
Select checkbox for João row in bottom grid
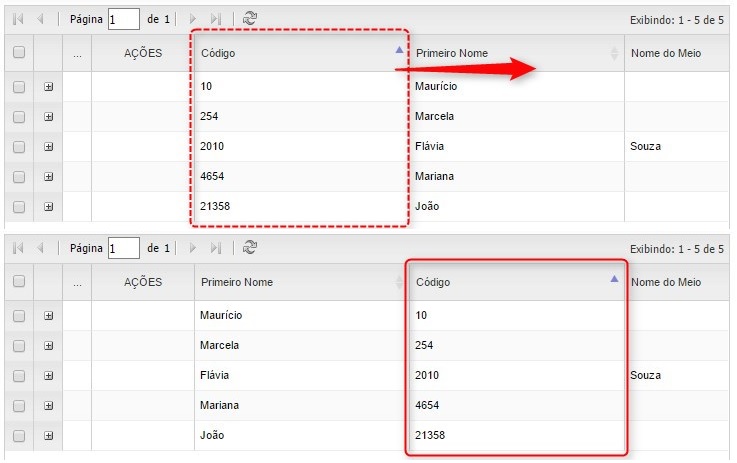pos(19,436)
